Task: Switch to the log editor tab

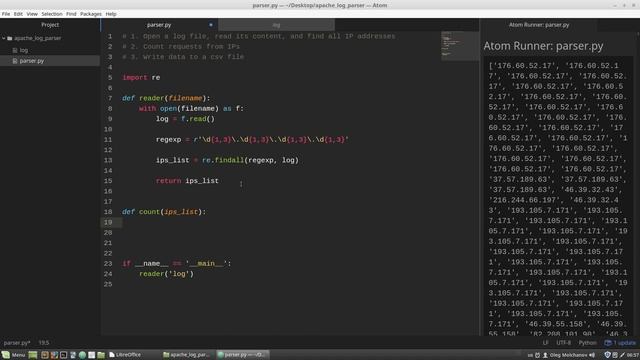Action: [276, 25]
